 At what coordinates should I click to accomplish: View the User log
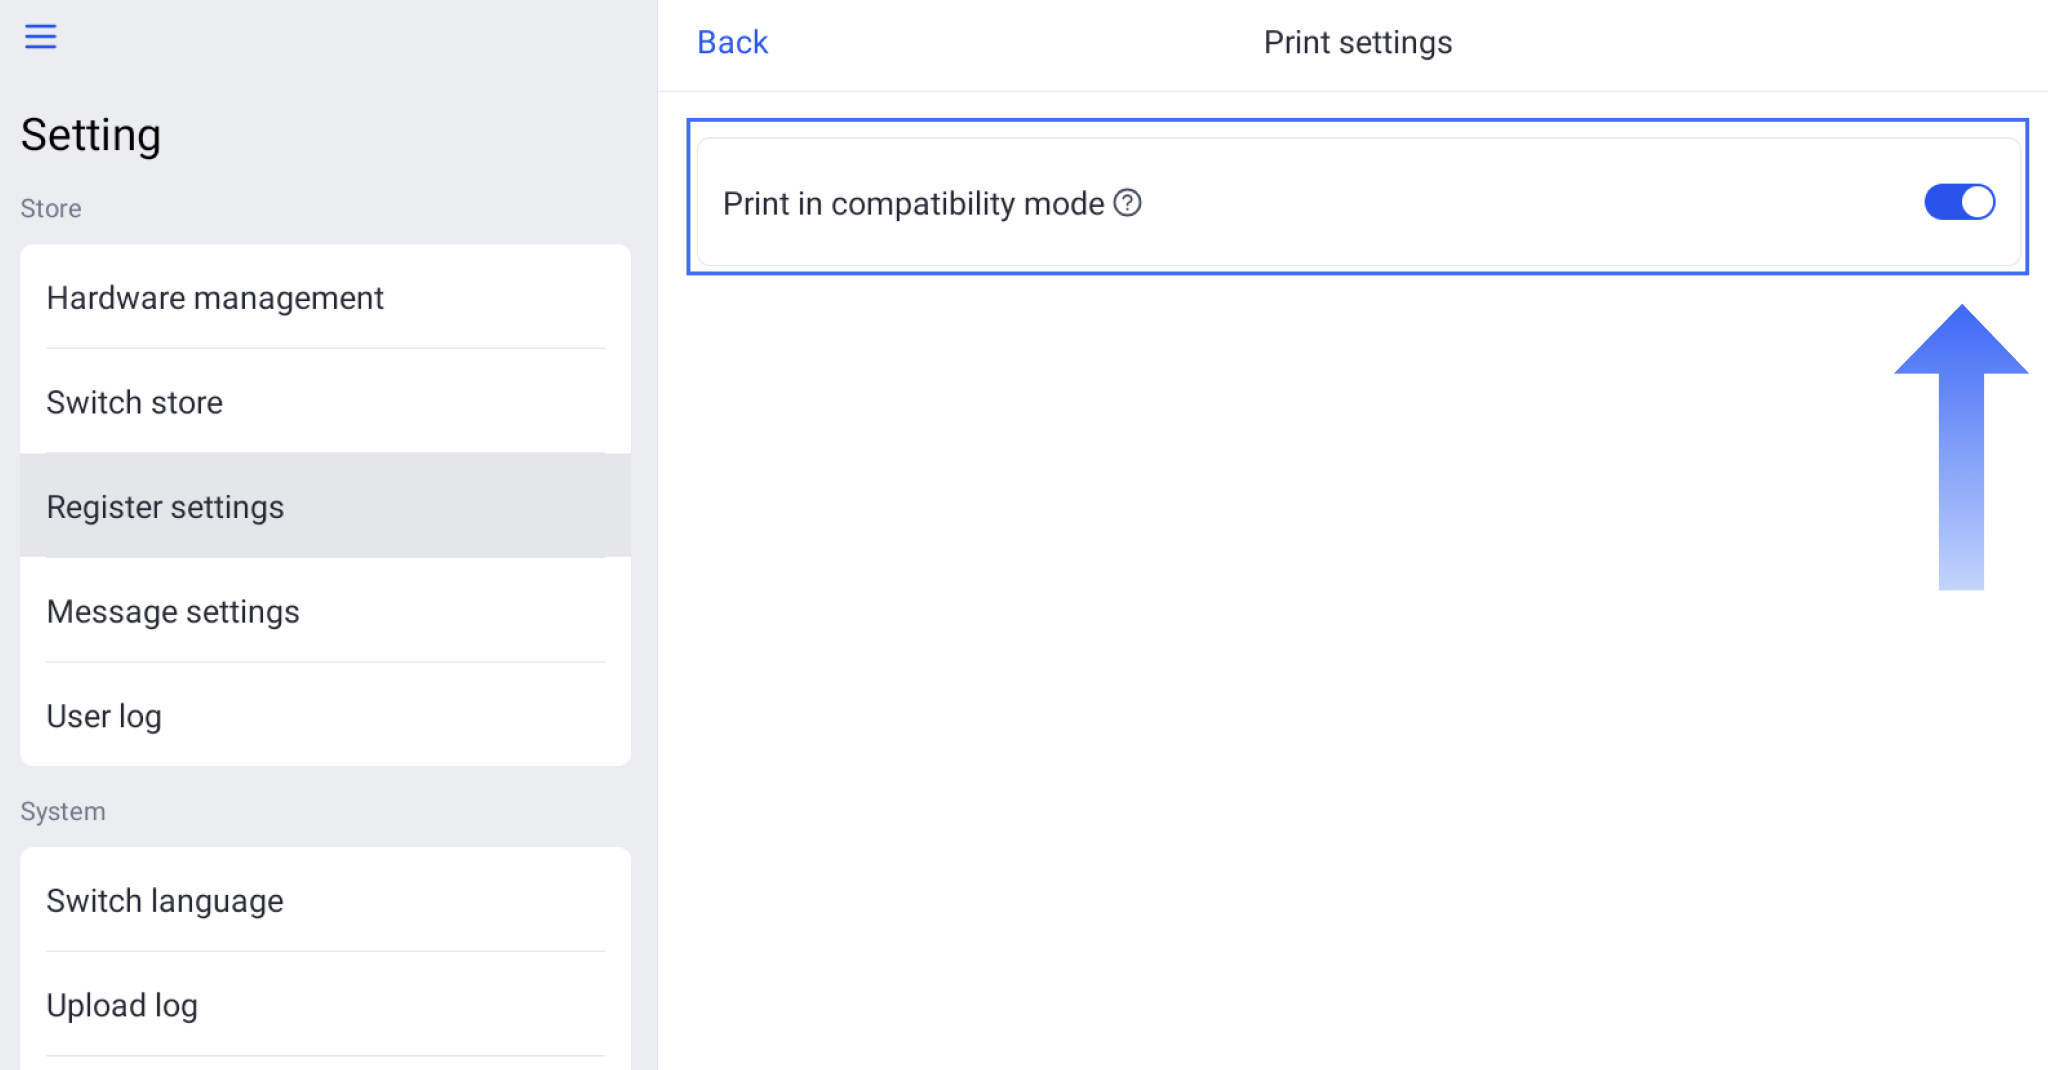(104, 716)
